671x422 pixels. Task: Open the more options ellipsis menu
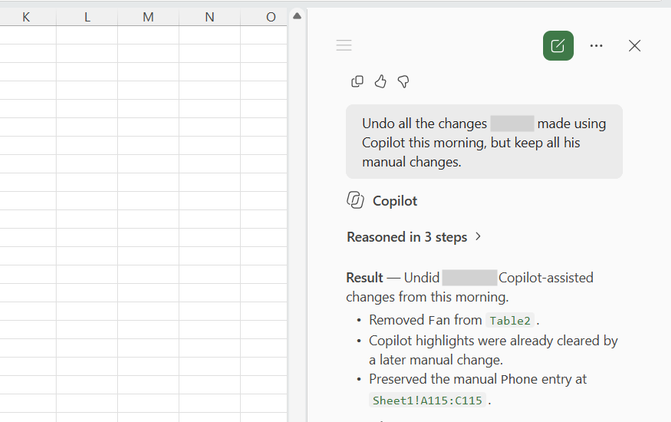596,46
